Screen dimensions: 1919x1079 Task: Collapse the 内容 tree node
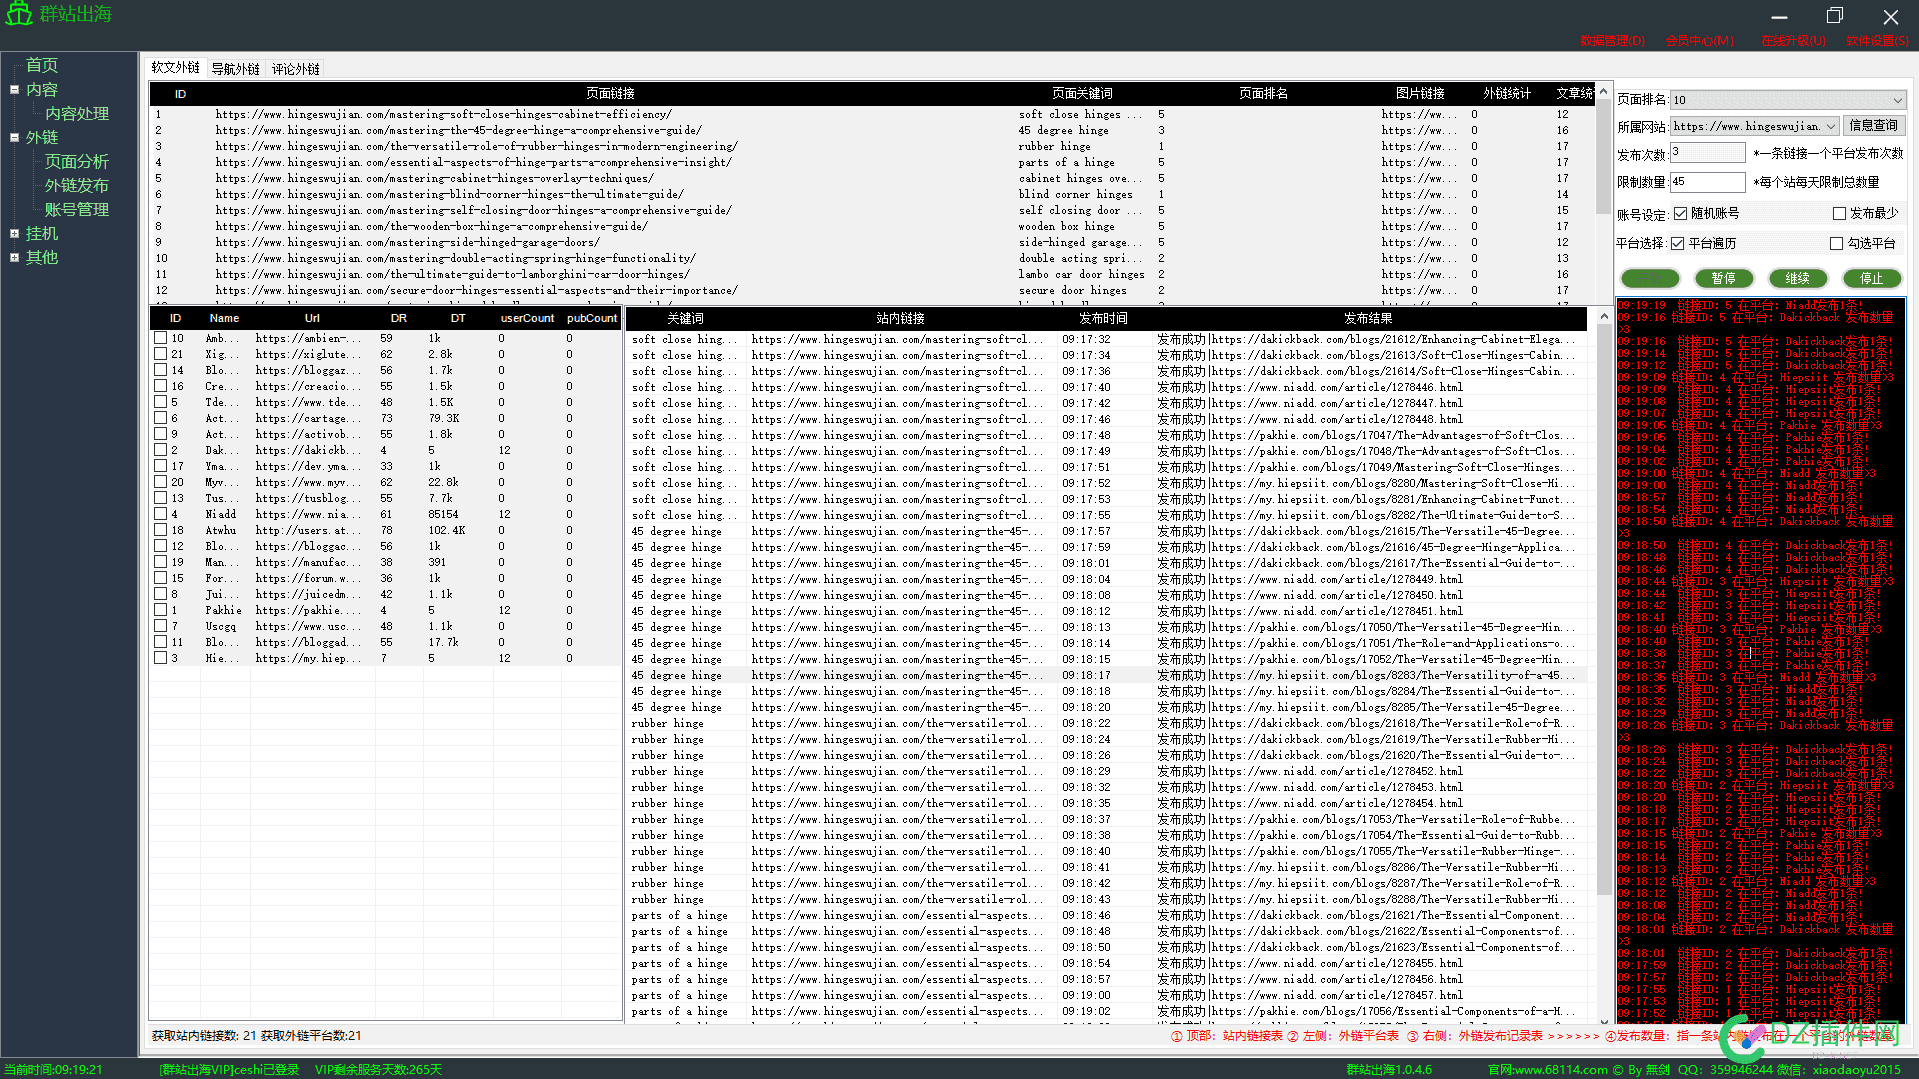coord(14,89)
